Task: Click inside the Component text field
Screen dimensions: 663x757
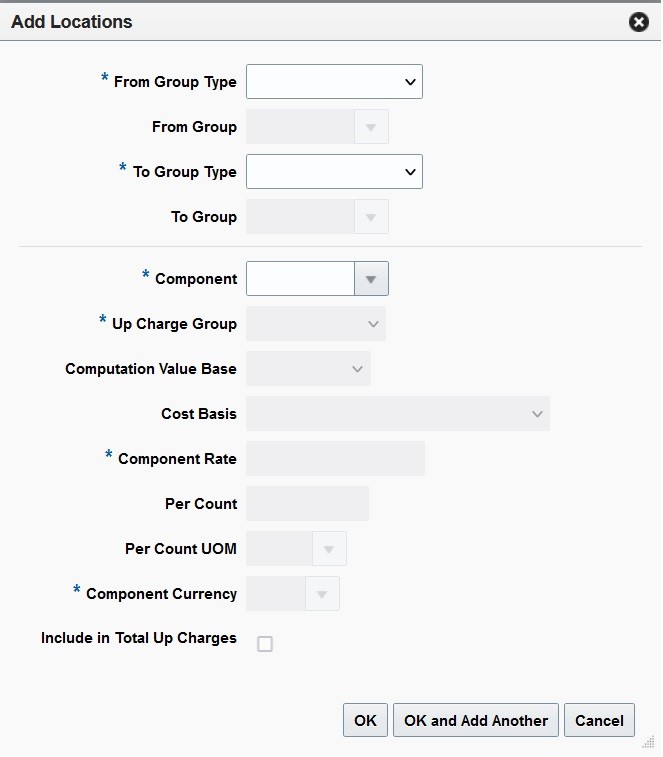Action: (300, 279)
